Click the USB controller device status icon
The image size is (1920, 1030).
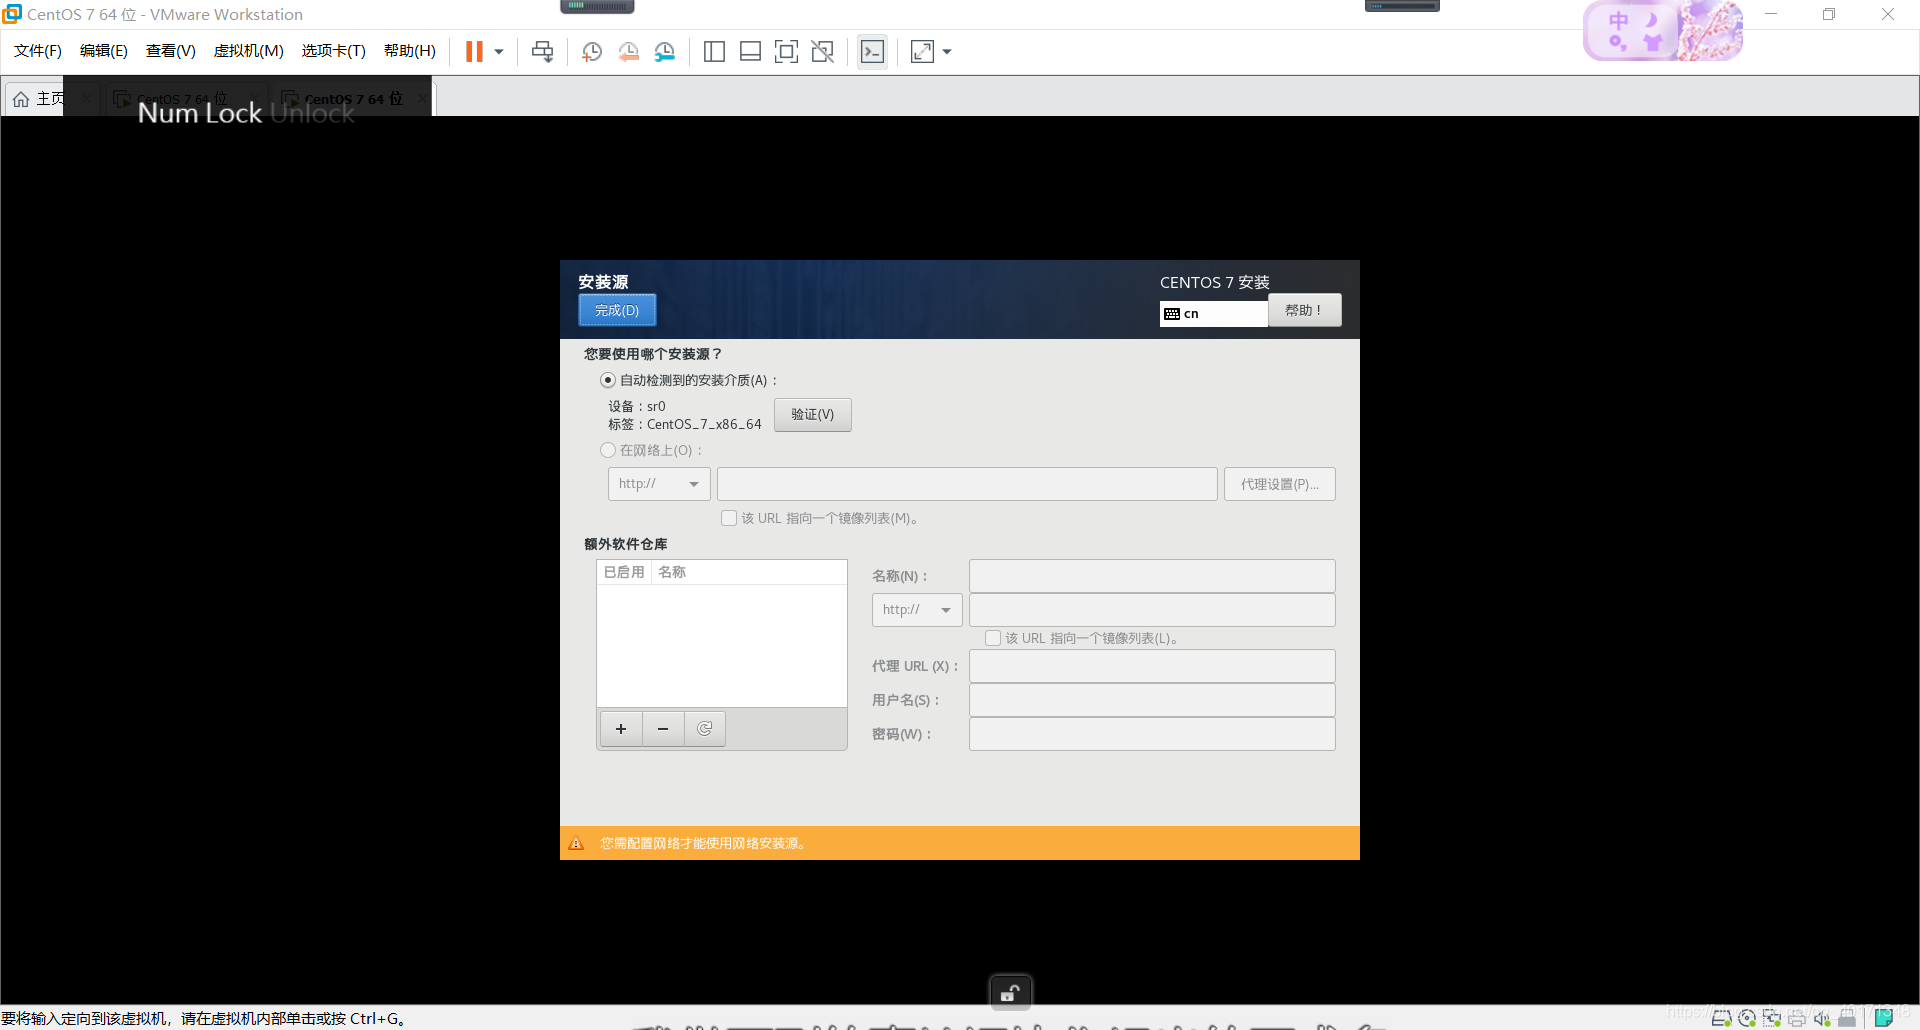[x=1847, y=1018]
